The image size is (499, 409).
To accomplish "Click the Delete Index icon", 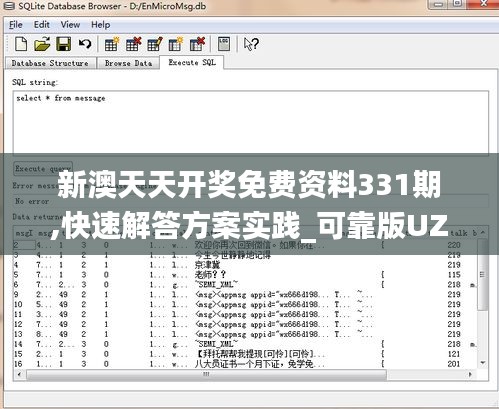I will (x=197, y=44).
